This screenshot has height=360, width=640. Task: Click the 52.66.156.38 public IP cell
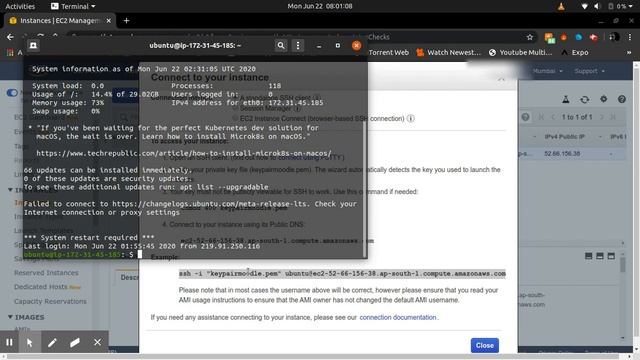tap(562, 153)
